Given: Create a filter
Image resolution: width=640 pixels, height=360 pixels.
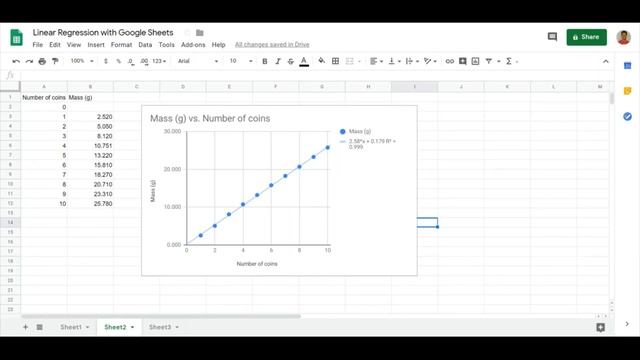Looking at the screenshot, I should point(489,61).
